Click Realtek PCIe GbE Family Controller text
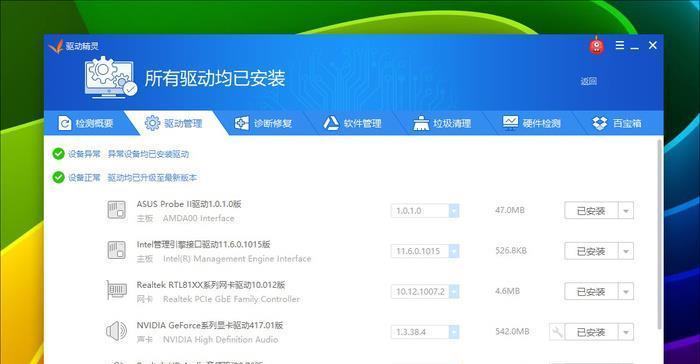This screenshot has height=364, width=700. tap(231, 299)
